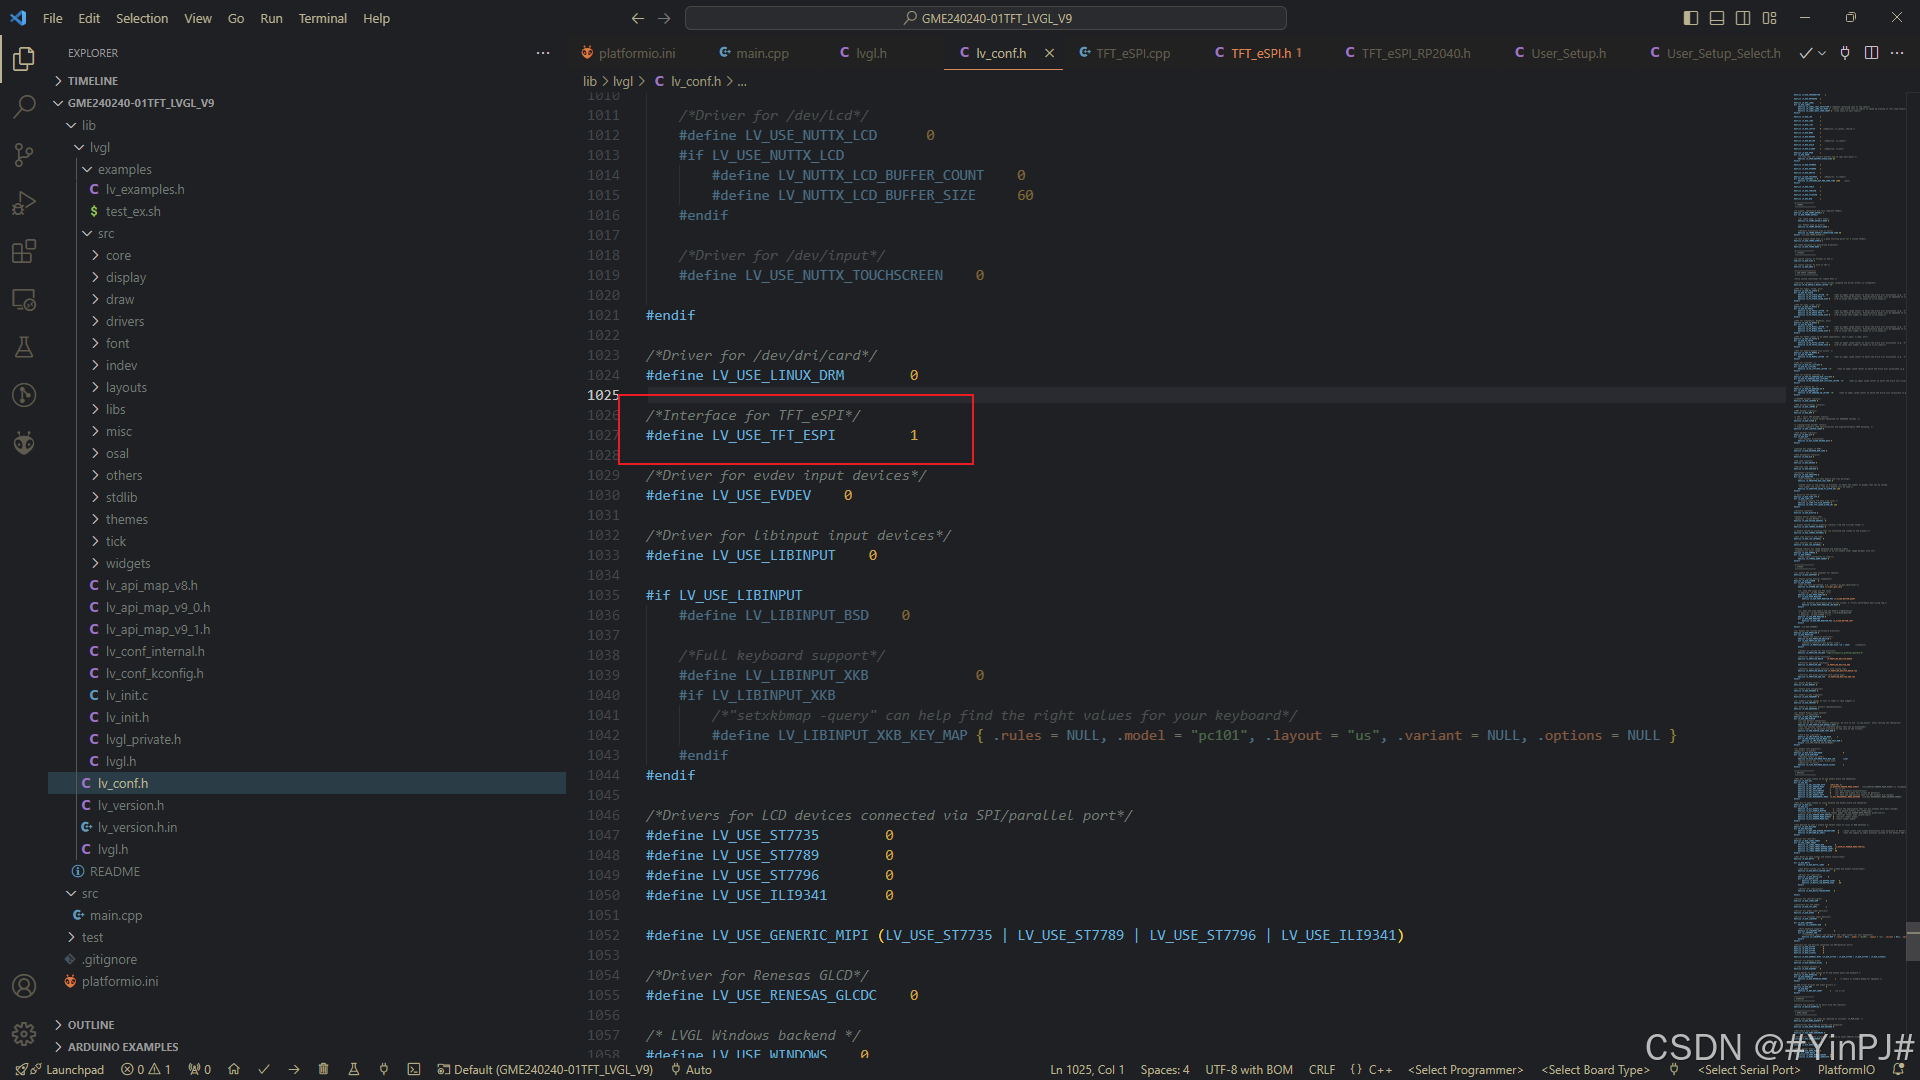This screenshot has height=1080, width=1920.
Task: Open the Search view in activity bar
Action: click(x=24, y=106)
